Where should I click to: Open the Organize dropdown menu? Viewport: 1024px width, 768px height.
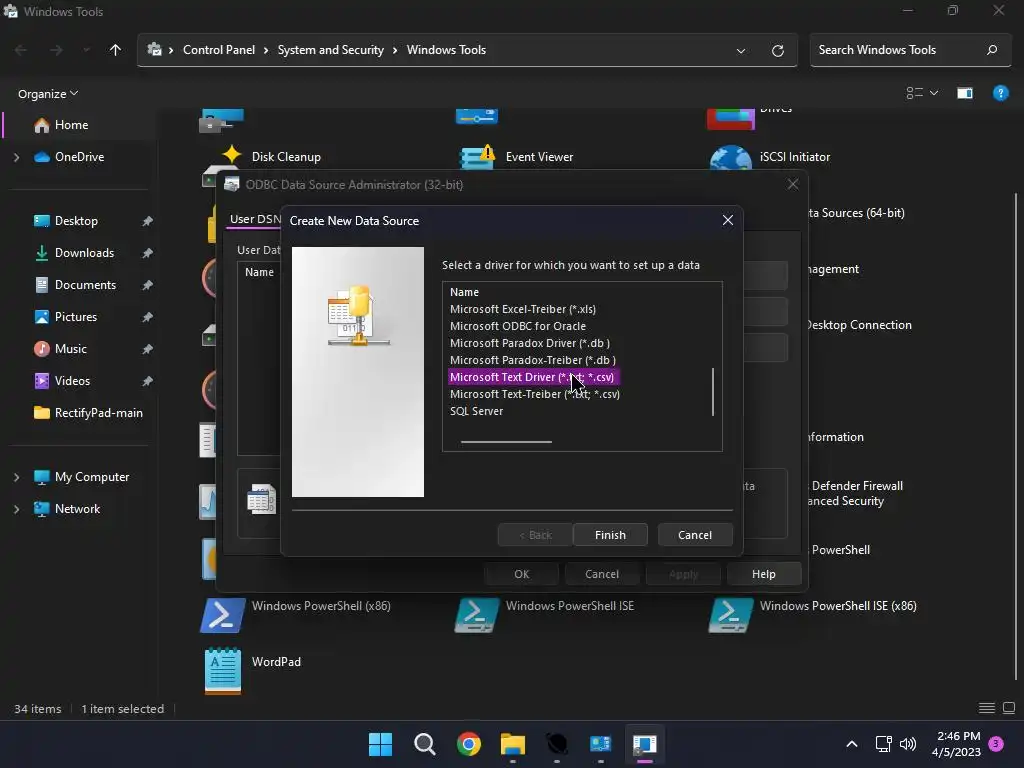[48, 93]
